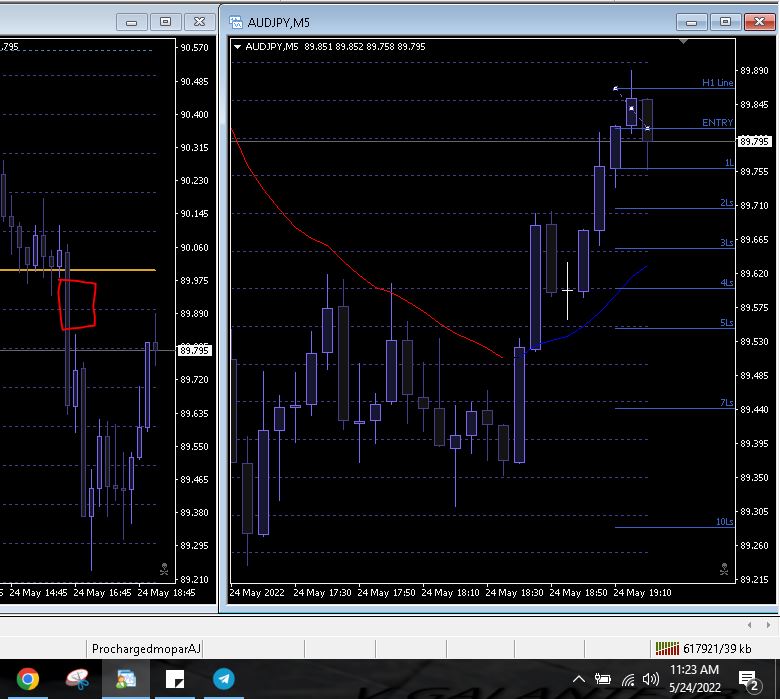Image resolution: width=780 pixels, height=699 pixels.
Task: Click the 617921/39 kb traffic status
Action: point(717,649)
